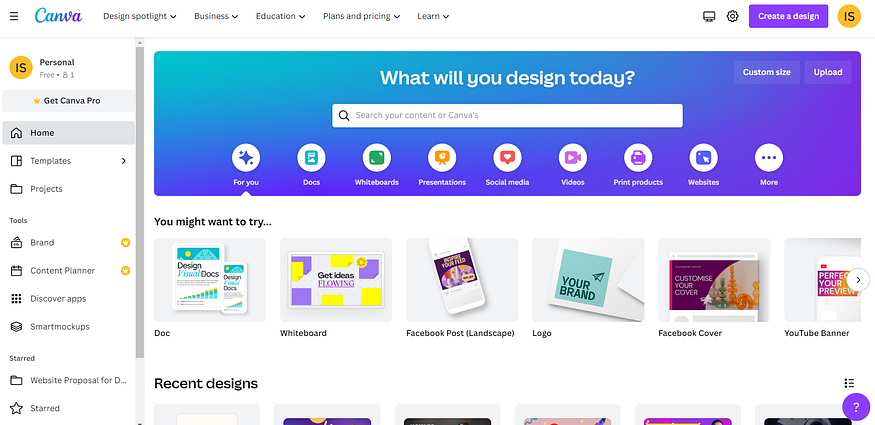Viewport: 875px width, 425px height.
Task: Select the Social media heart icon
Action: point(507,158)
